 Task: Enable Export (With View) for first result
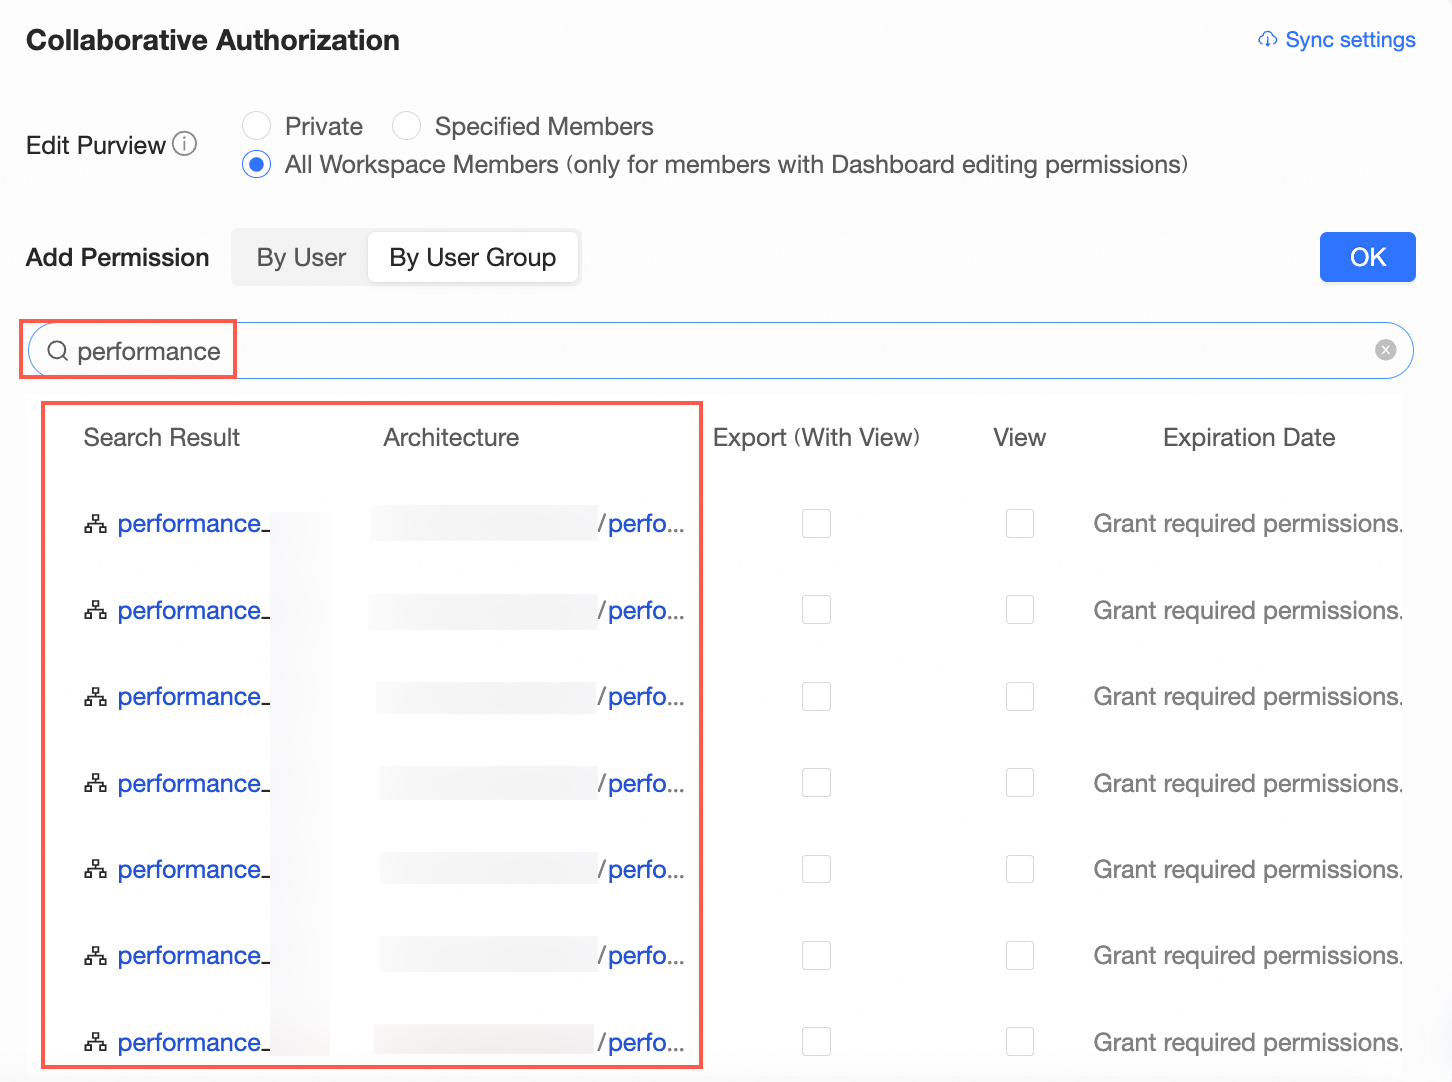point(816,523)
